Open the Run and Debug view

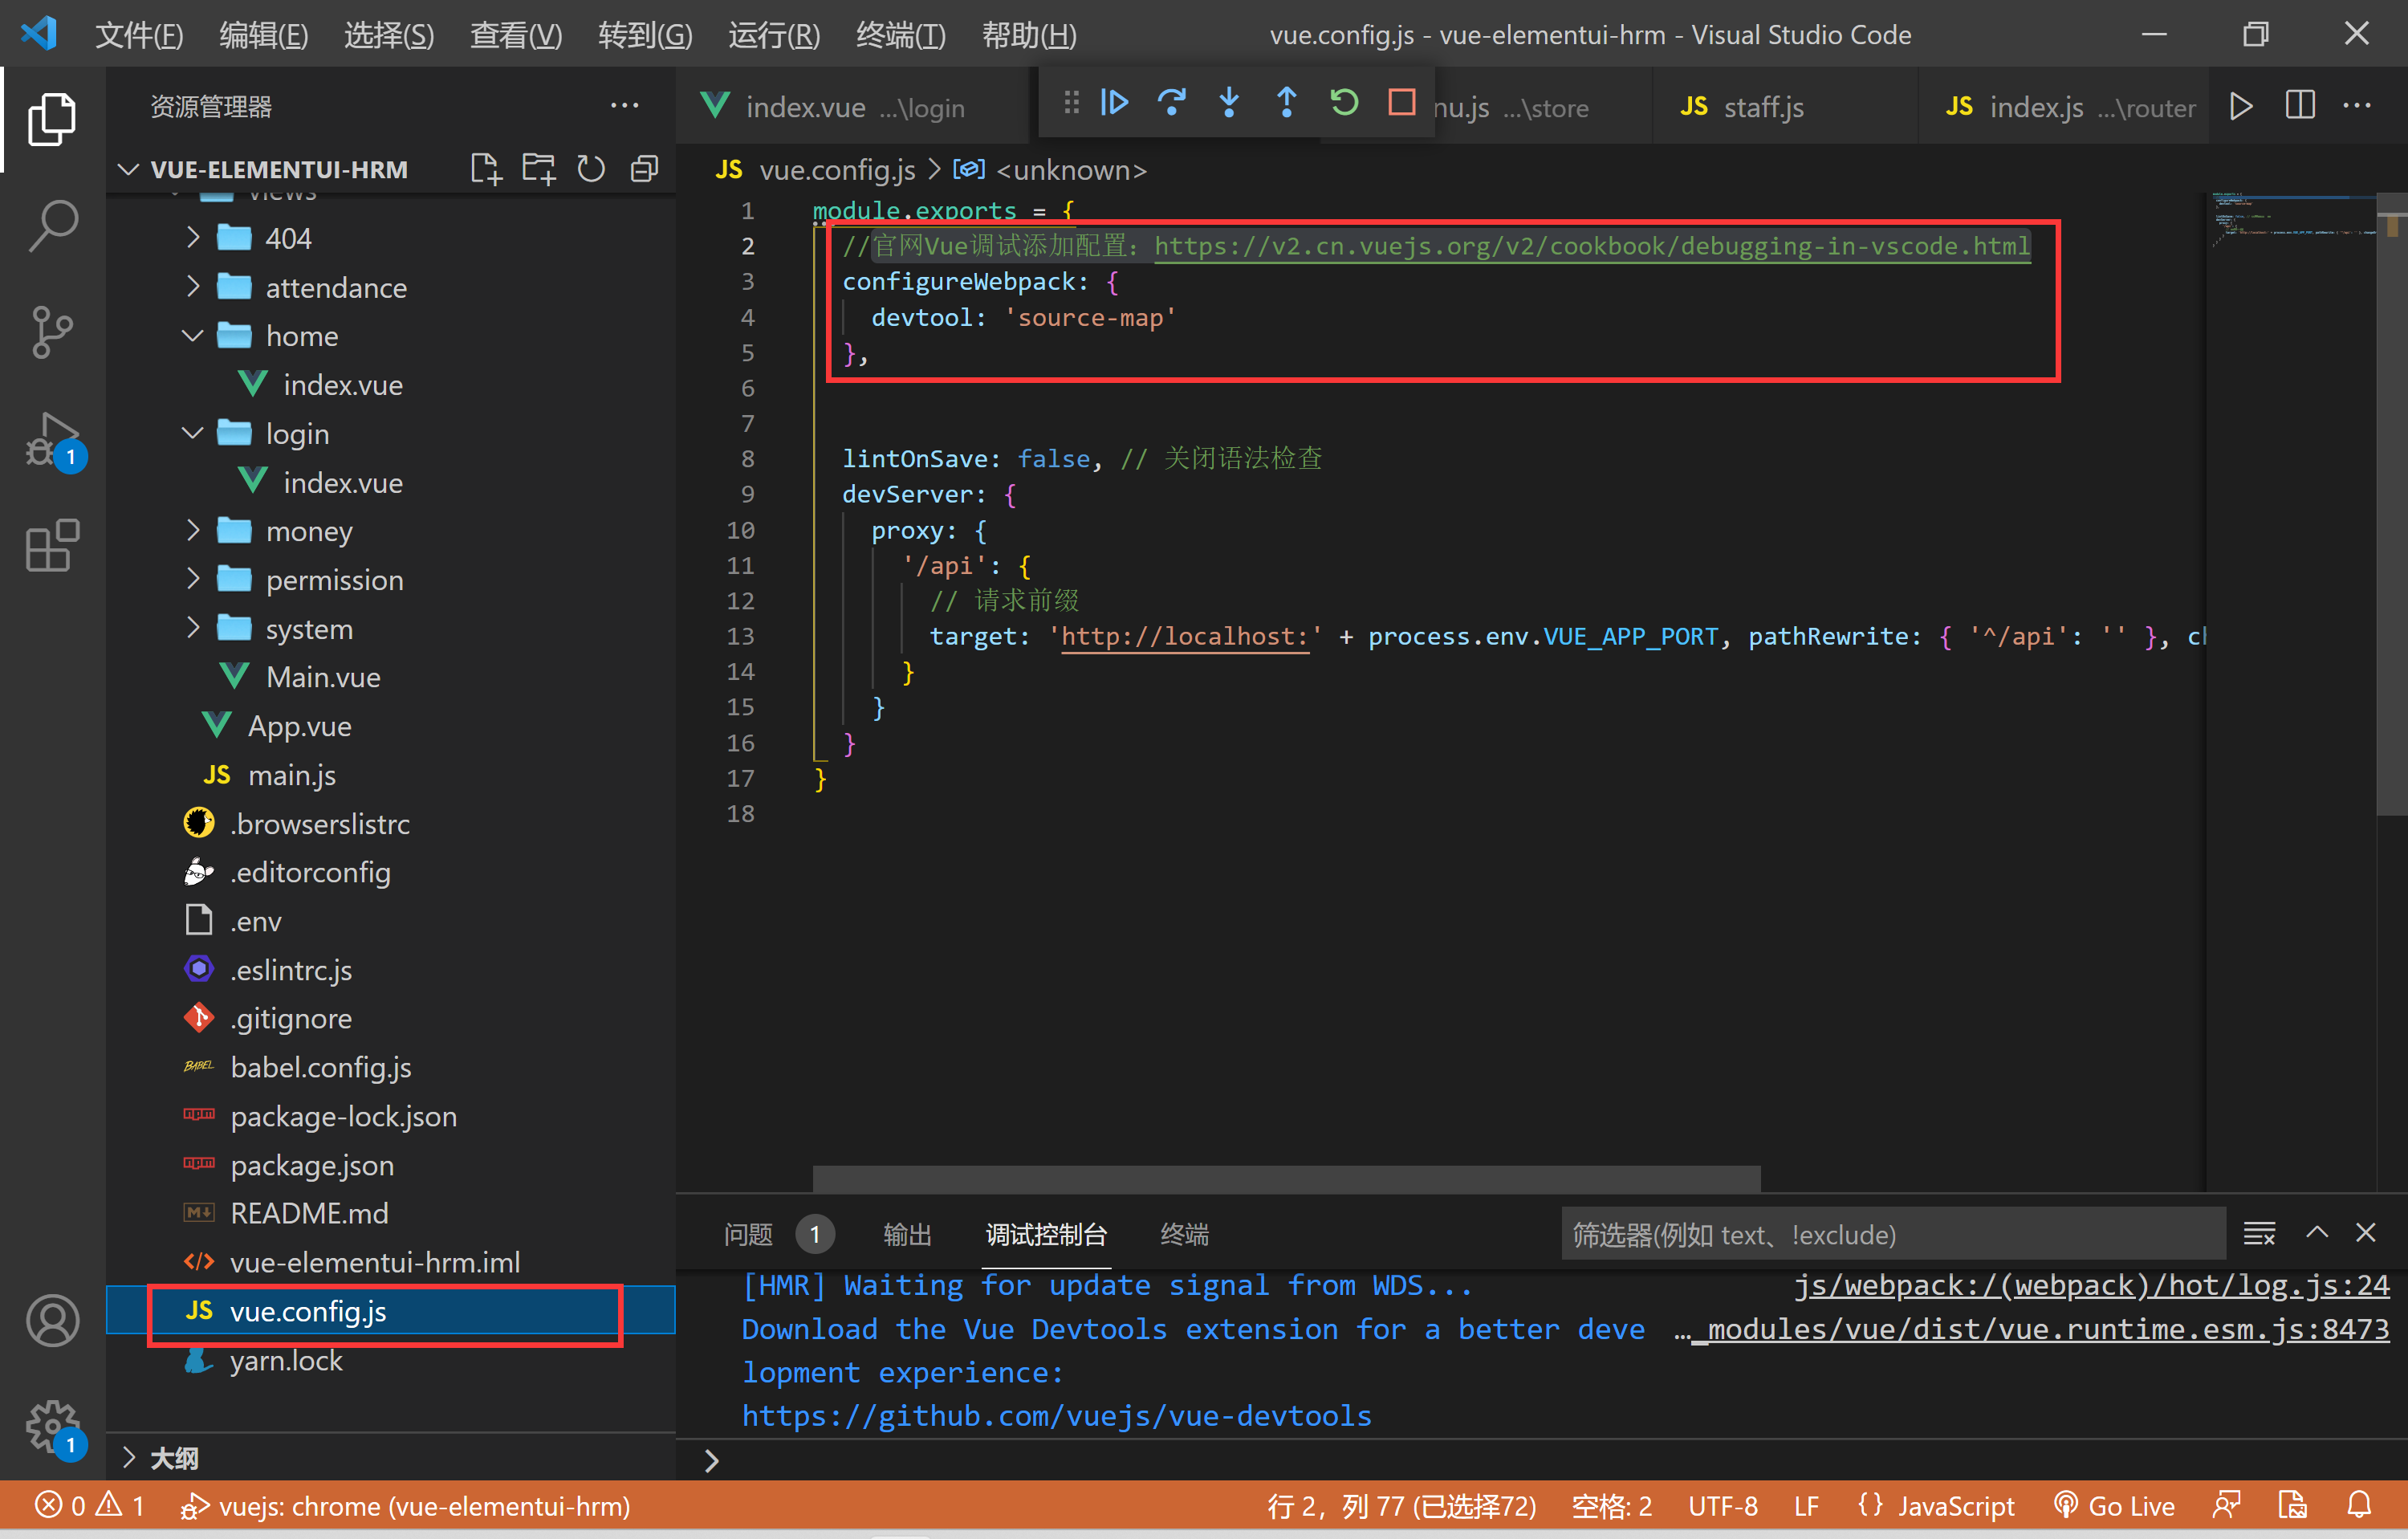pos(52,440)
